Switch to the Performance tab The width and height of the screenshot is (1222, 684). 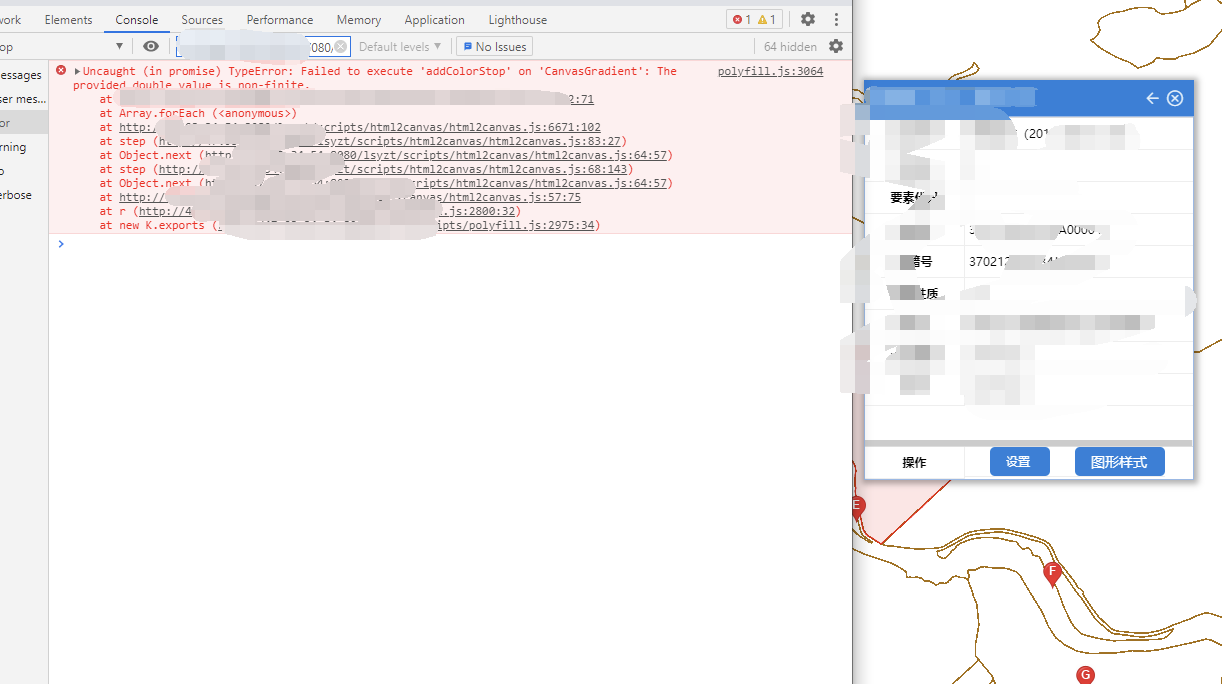(x=280, y=19)
